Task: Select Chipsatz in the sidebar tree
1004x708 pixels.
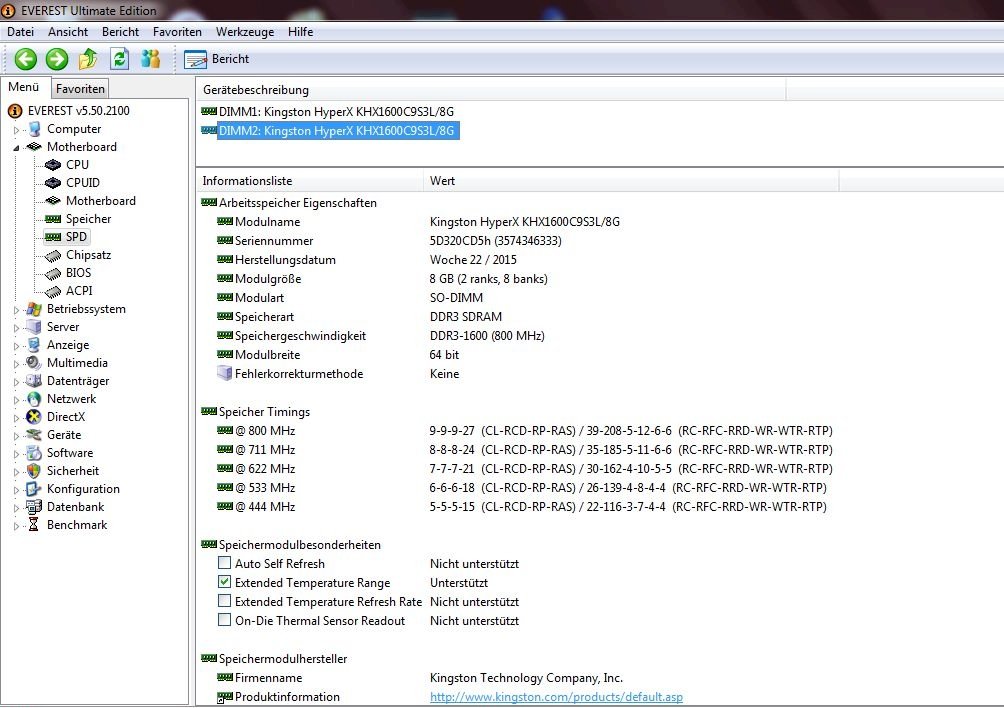Action: click(89, 255)
